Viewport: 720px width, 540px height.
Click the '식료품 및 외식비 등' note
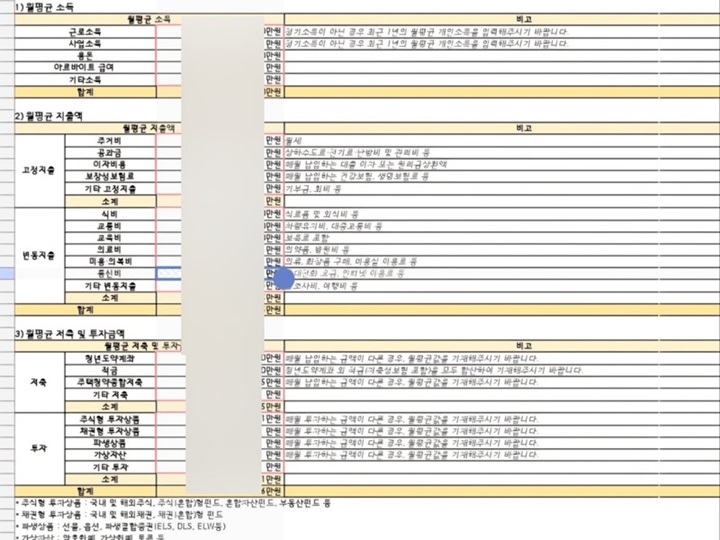tap(501, 214)
